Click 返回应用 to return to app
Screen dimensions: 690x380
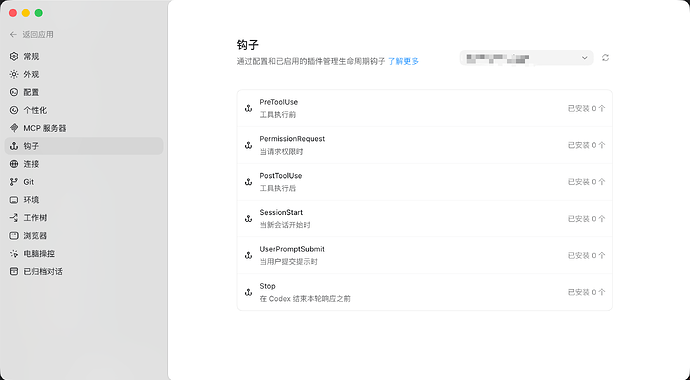tap(38, 34)
